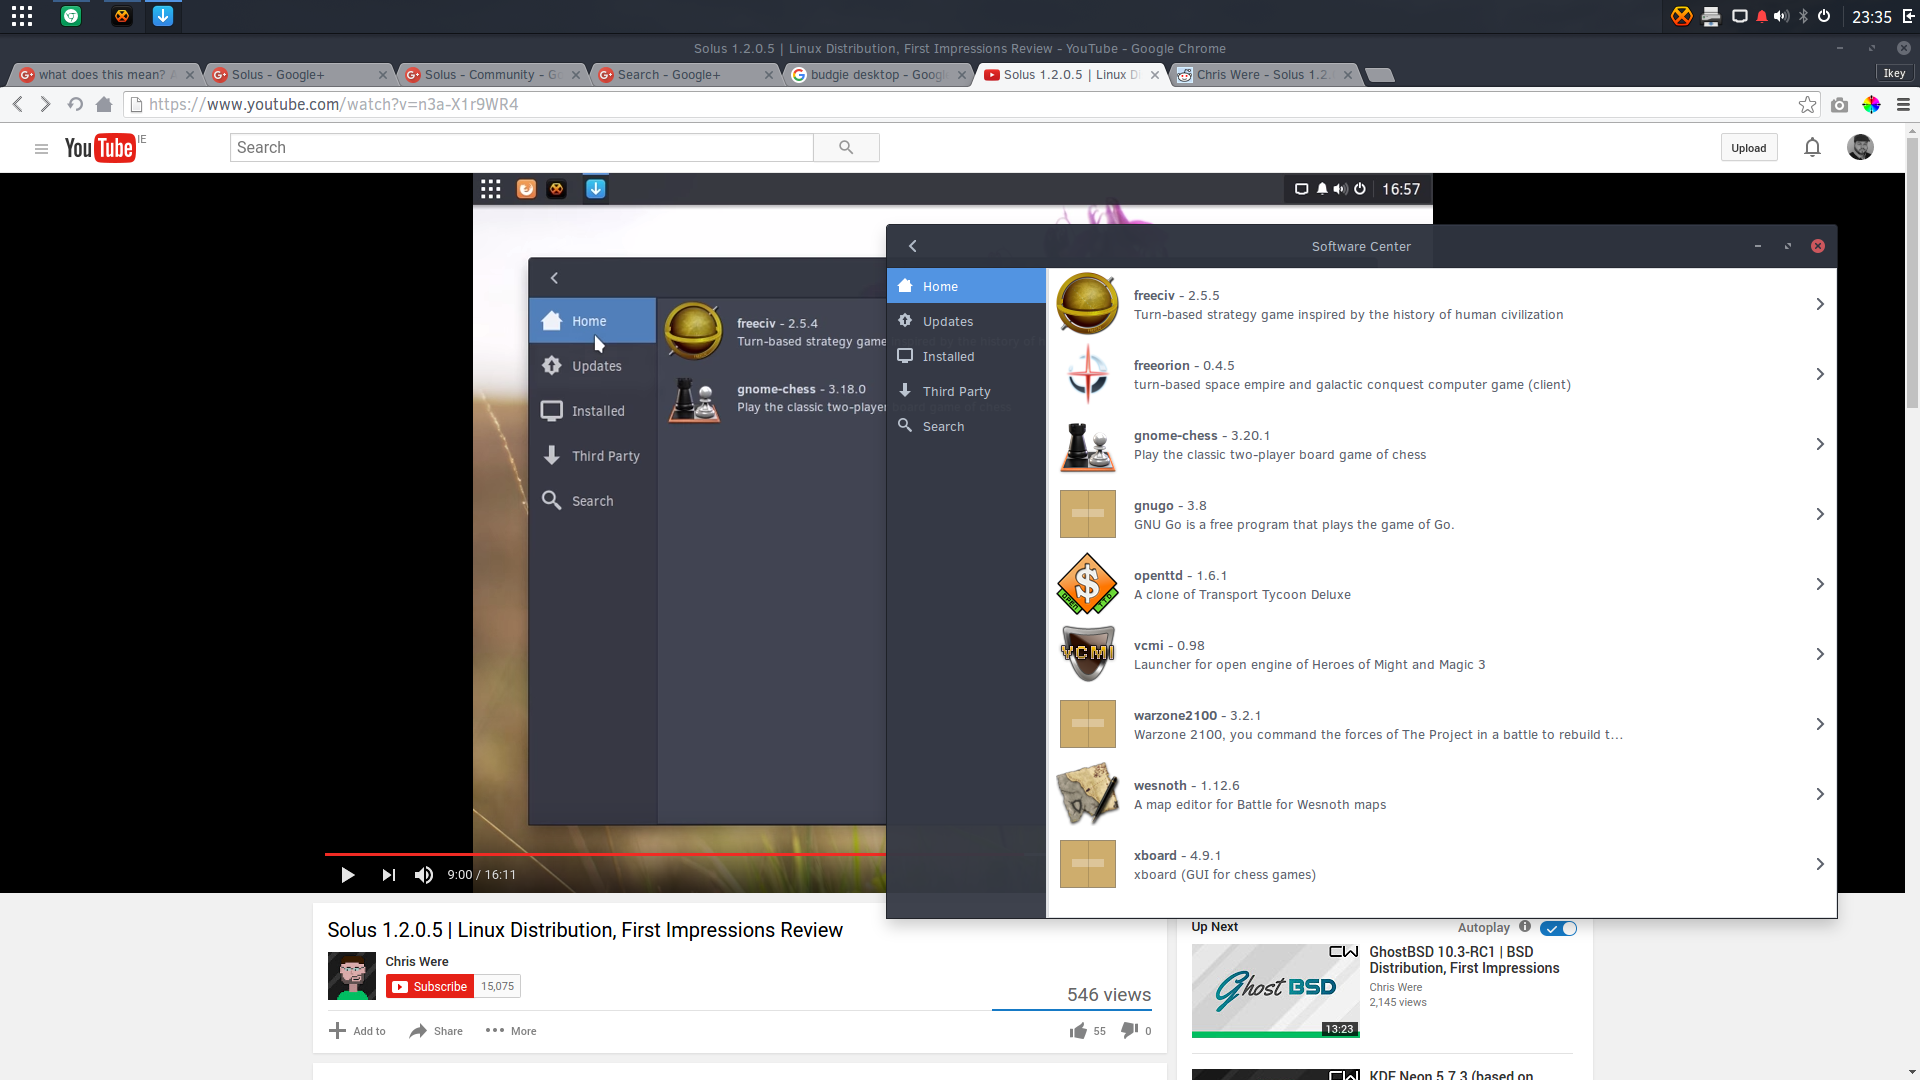1920x1080 pixels.
Task: Open the printer tray icon
Action: pyautogui.click(x=1711, y=16)
